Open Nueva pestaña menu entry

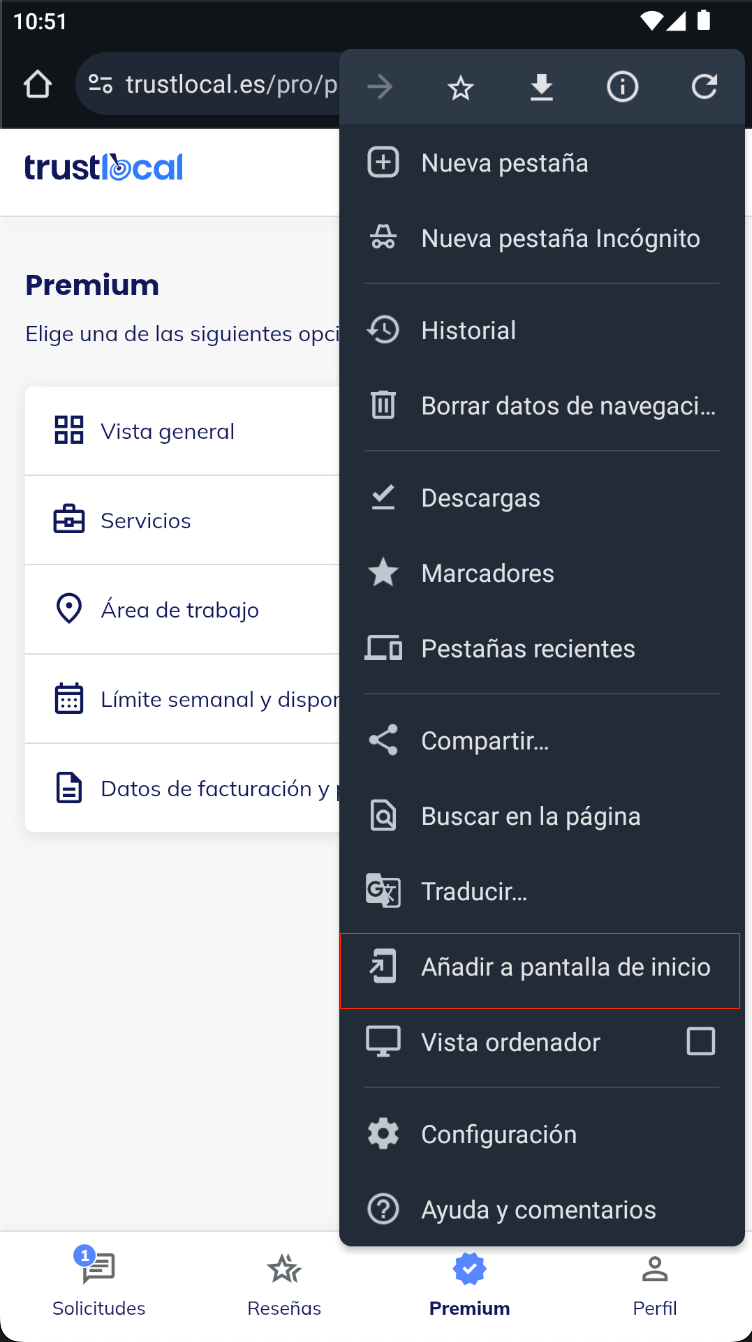point(542,163)
